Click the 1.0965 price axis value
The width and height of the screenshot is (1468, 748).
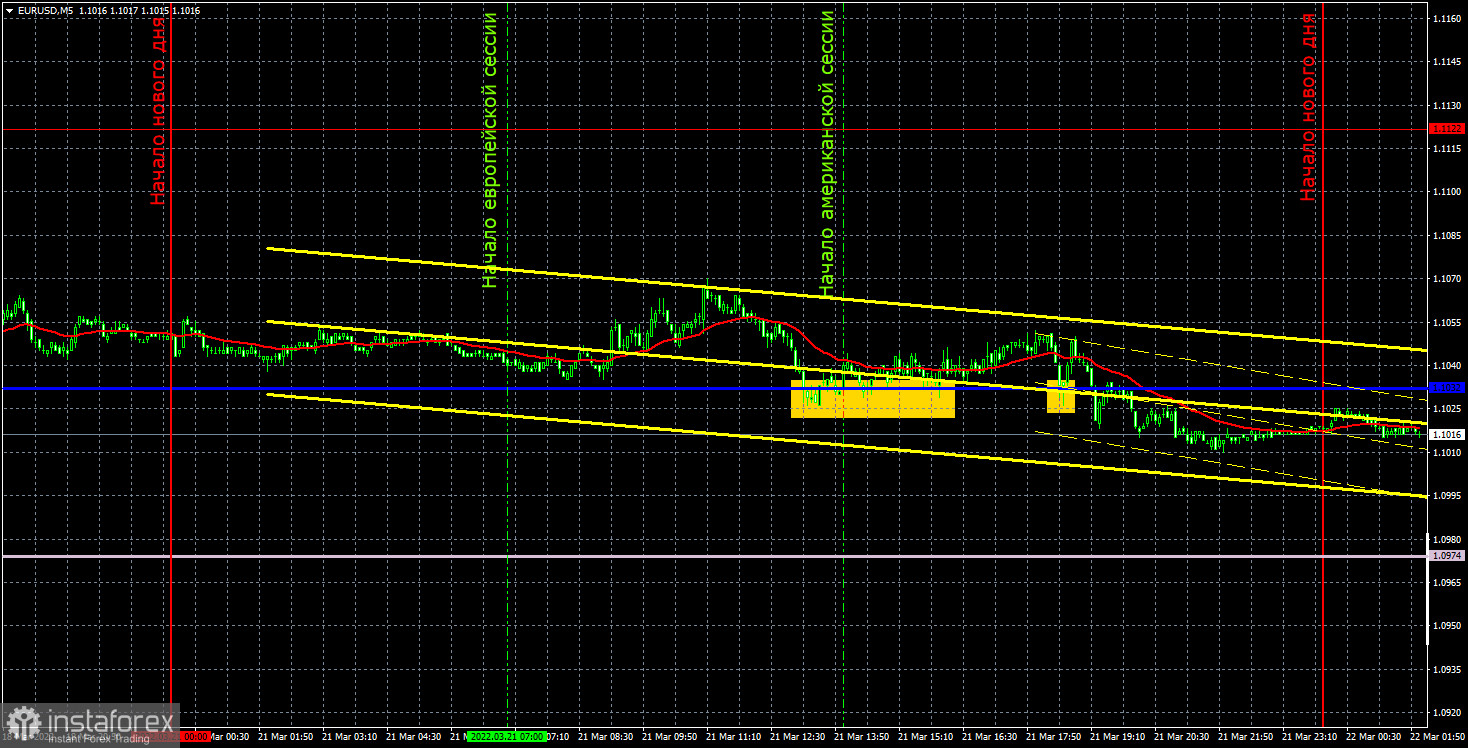(1447, 582)
